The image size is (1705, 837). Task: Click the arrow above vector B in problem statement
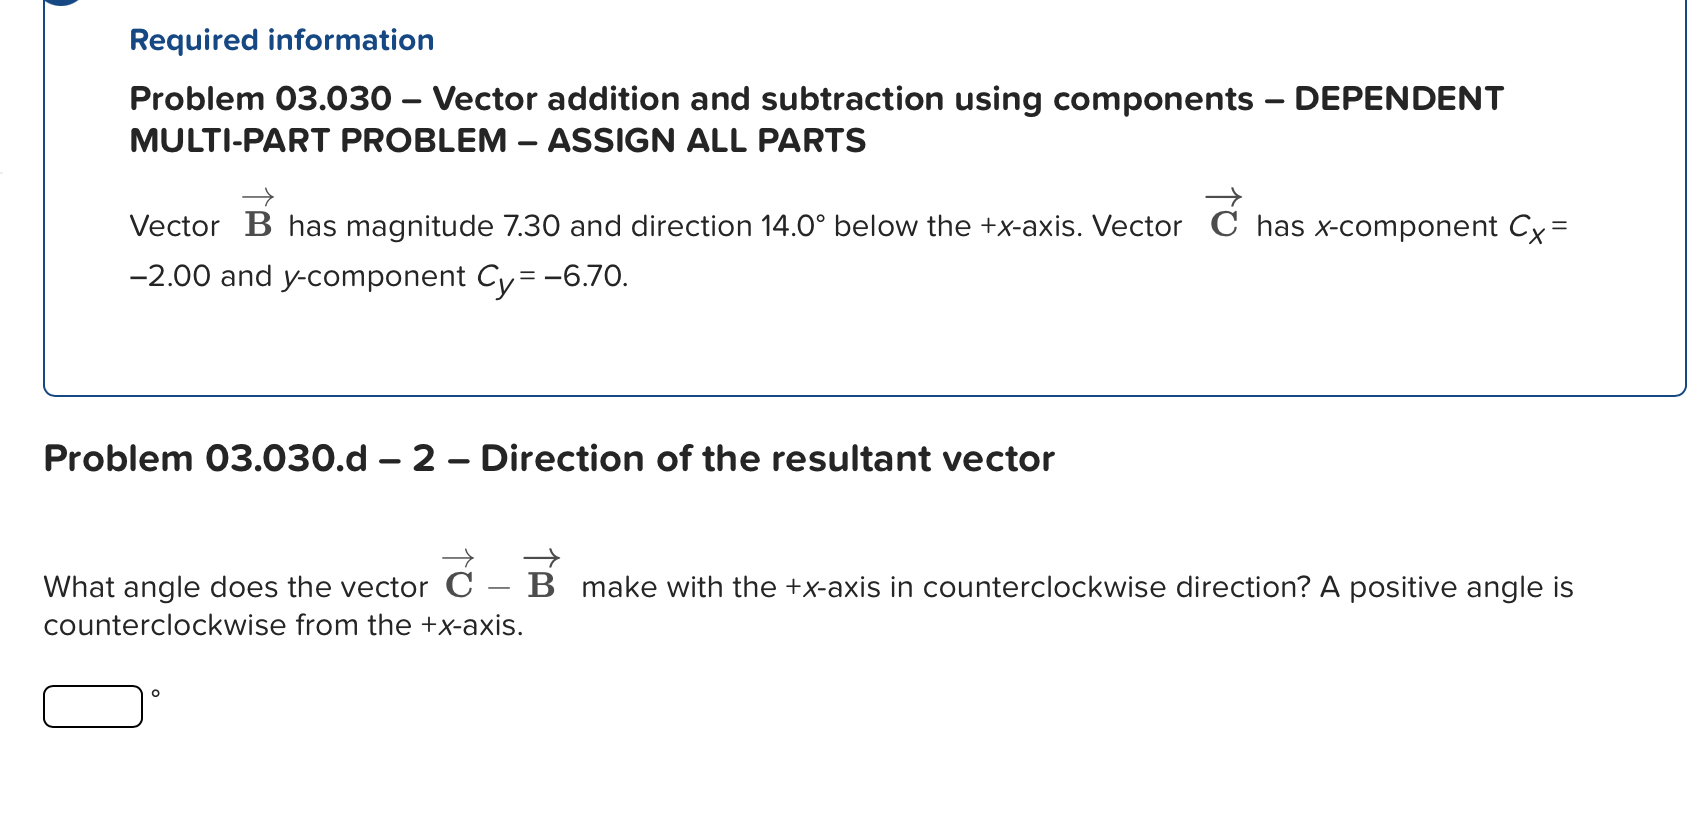258,194
